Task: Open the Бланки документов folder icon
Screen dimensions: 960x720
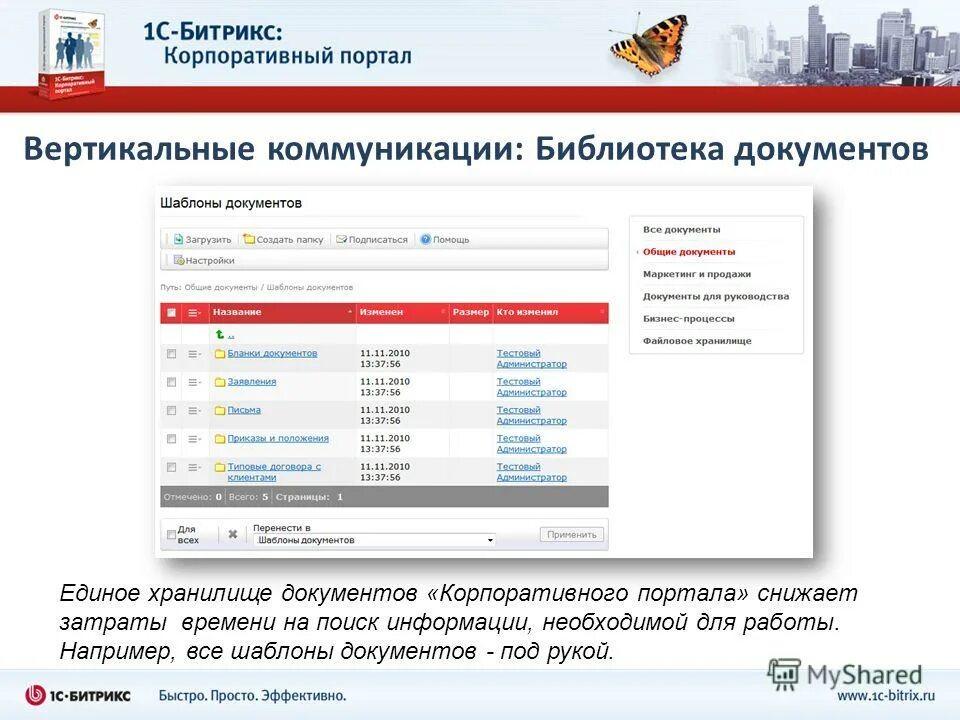Action: (219, 352)
